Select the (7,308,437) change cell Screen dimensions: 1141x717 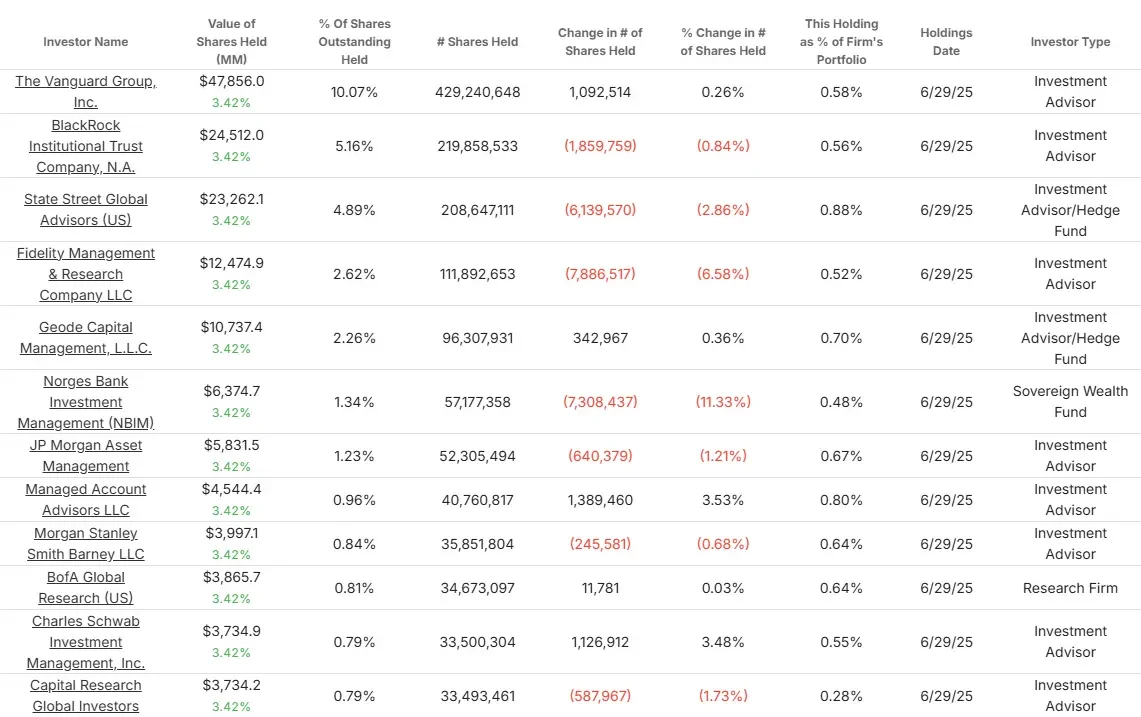(600, 403)
